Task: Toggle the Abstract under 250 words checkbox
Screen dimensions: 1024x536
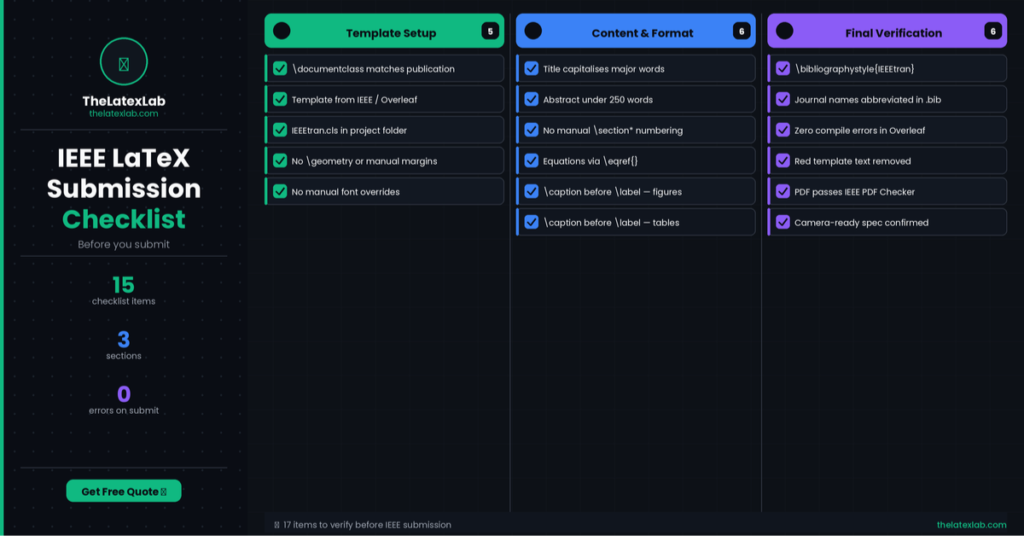Action: [532, 100]
